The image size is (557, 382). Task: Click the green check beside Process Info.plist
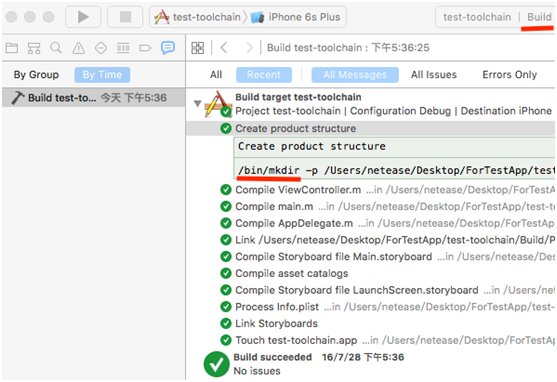point(226,307)
